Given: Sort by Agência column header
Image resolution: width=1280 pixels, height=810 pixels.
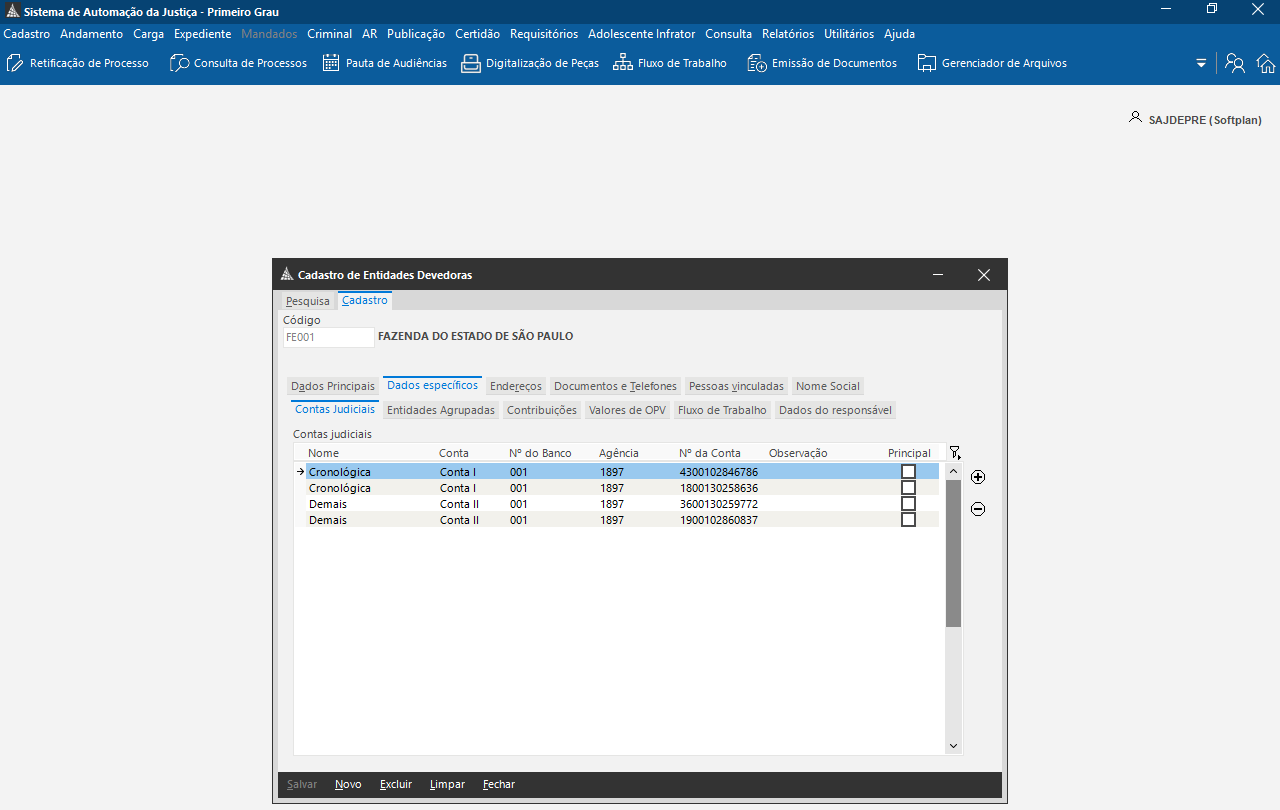Looking at the screenshot, I should [619, 453].
